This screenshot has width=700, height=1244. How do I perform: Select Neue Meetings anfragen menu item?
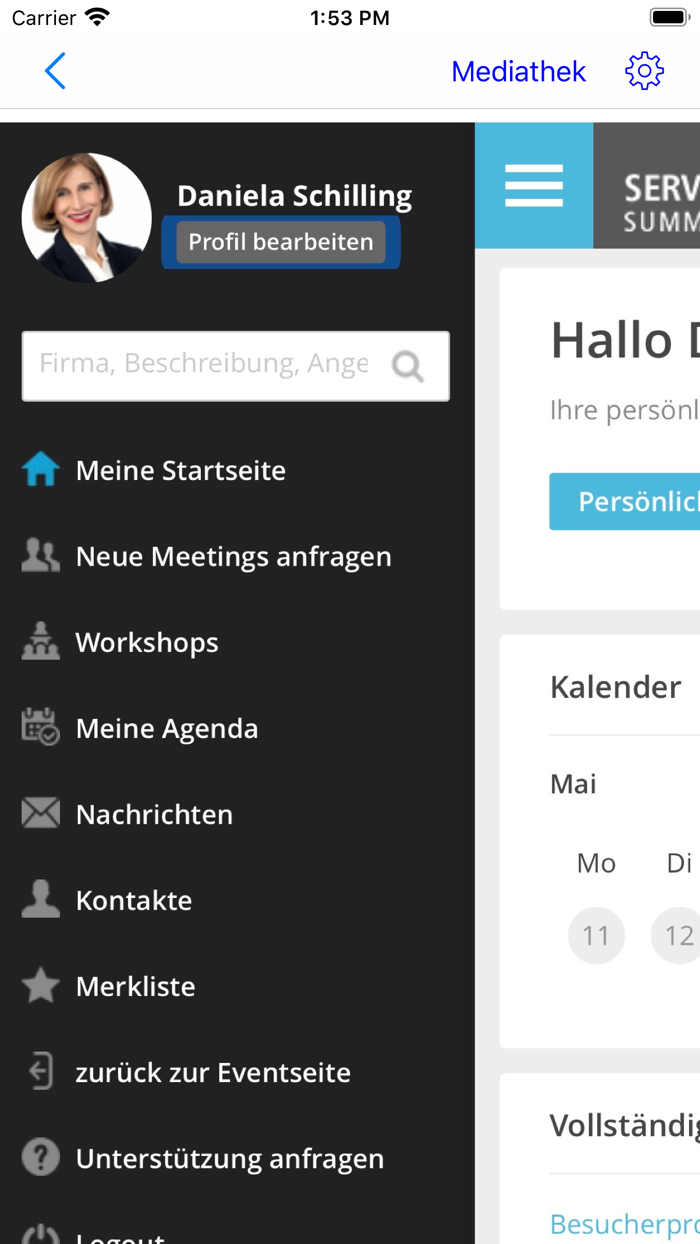[x=233, y=556]
